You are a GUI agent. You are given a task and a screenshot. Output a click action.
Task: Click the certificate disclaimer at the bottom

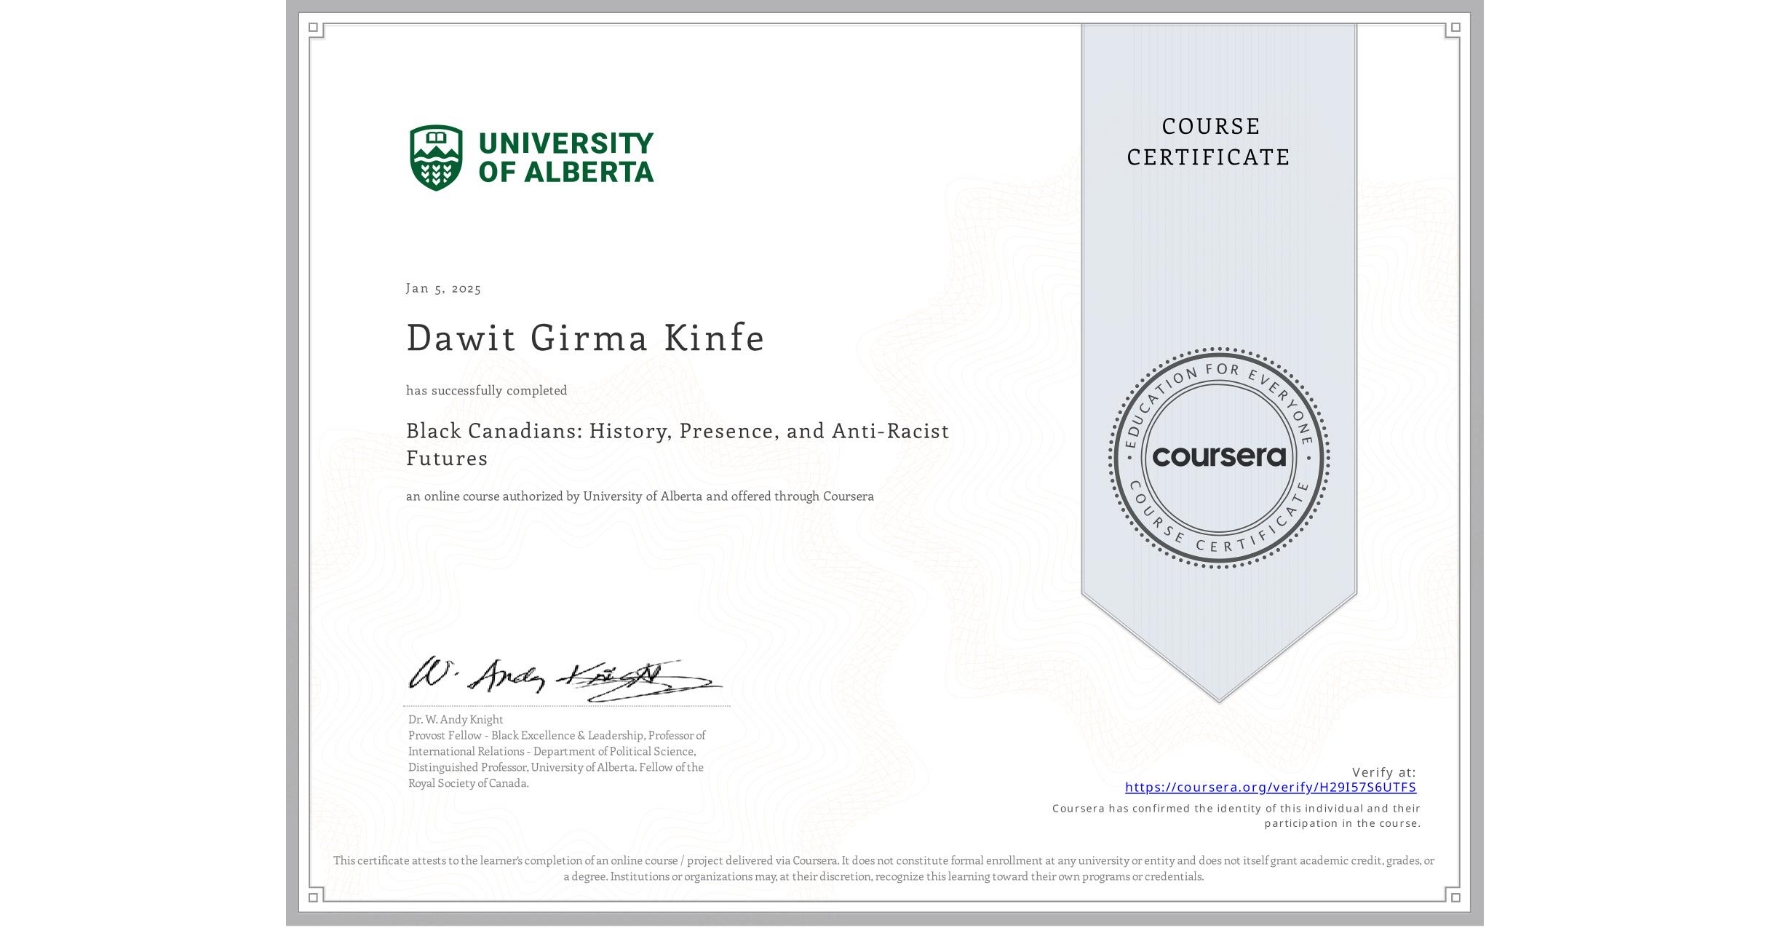(x=884, y=868)
